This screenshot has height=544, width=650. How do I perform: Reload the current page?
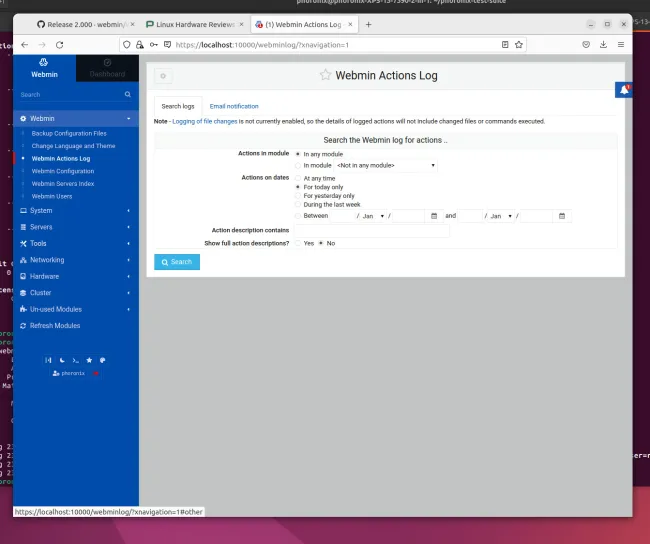60,45
